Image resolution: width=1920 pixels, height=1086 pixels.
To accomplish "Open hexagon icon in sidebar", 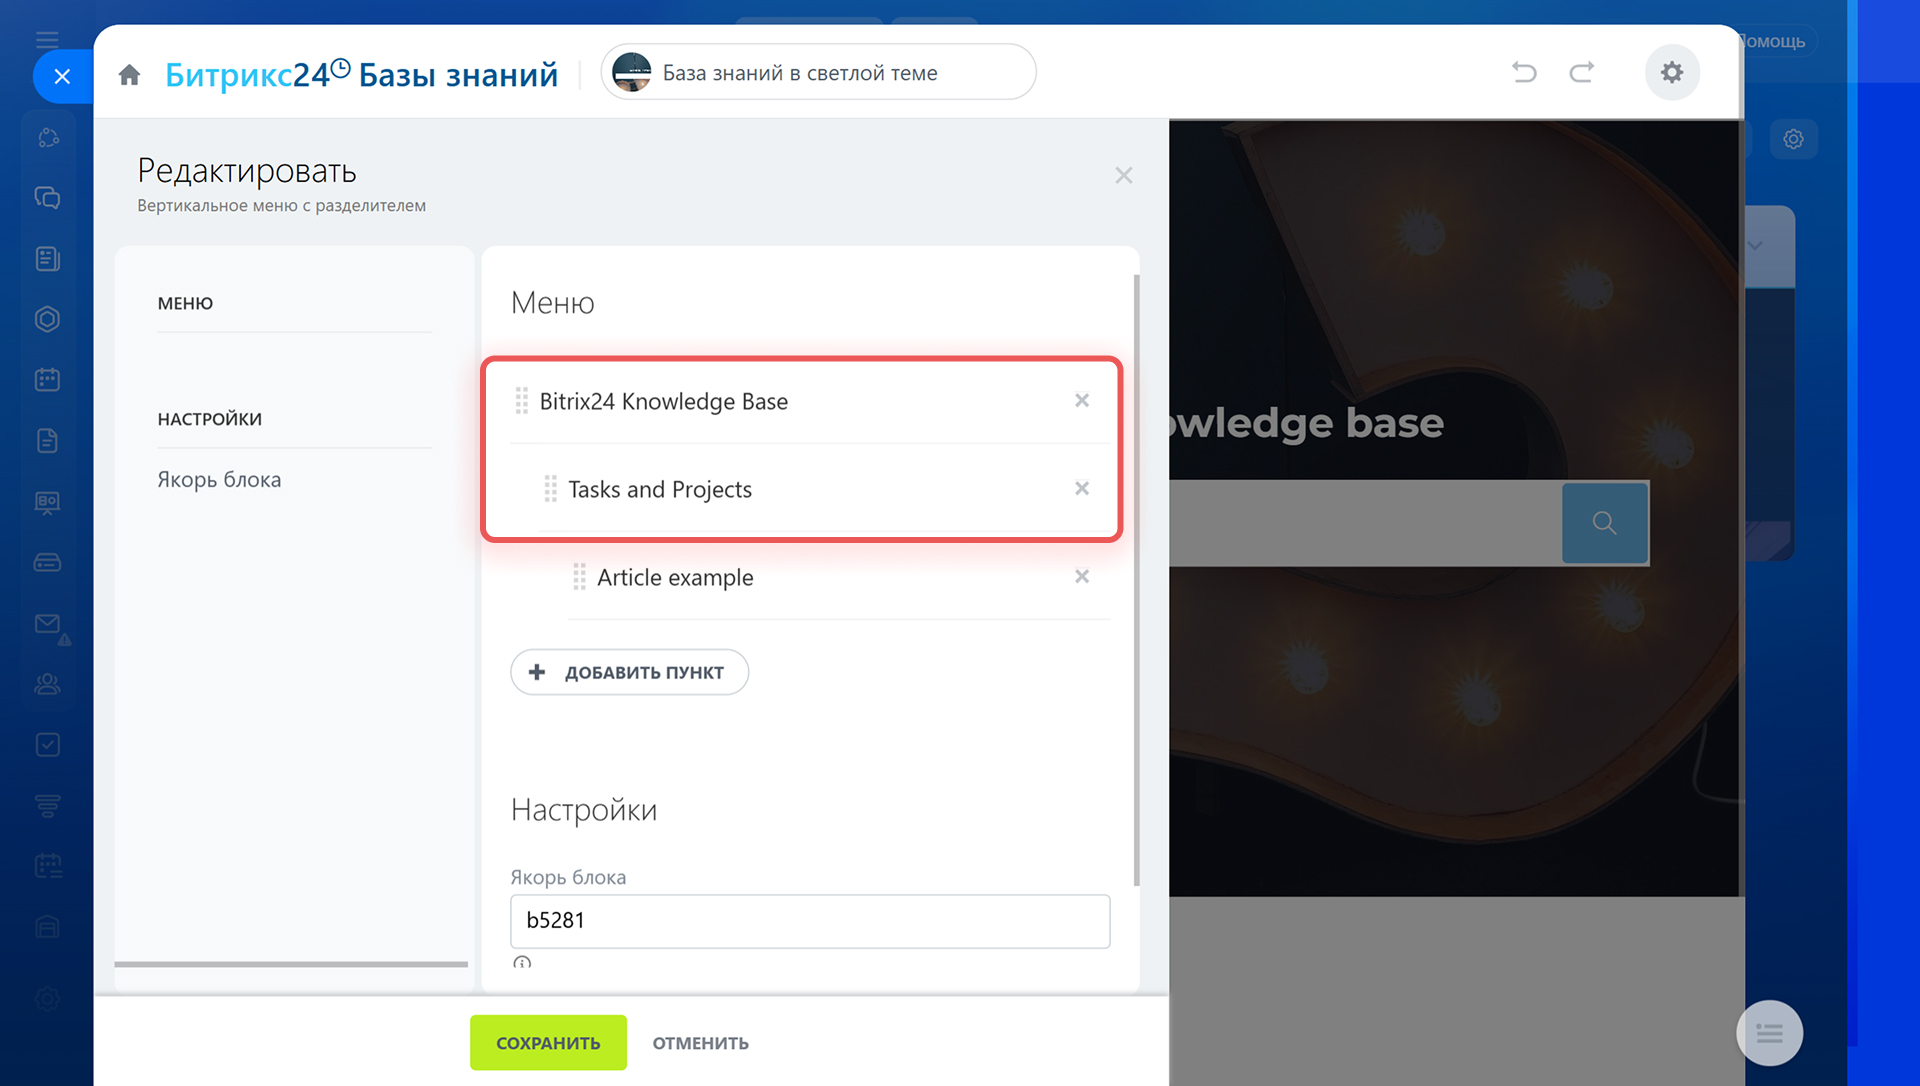I will click(47, 319).
